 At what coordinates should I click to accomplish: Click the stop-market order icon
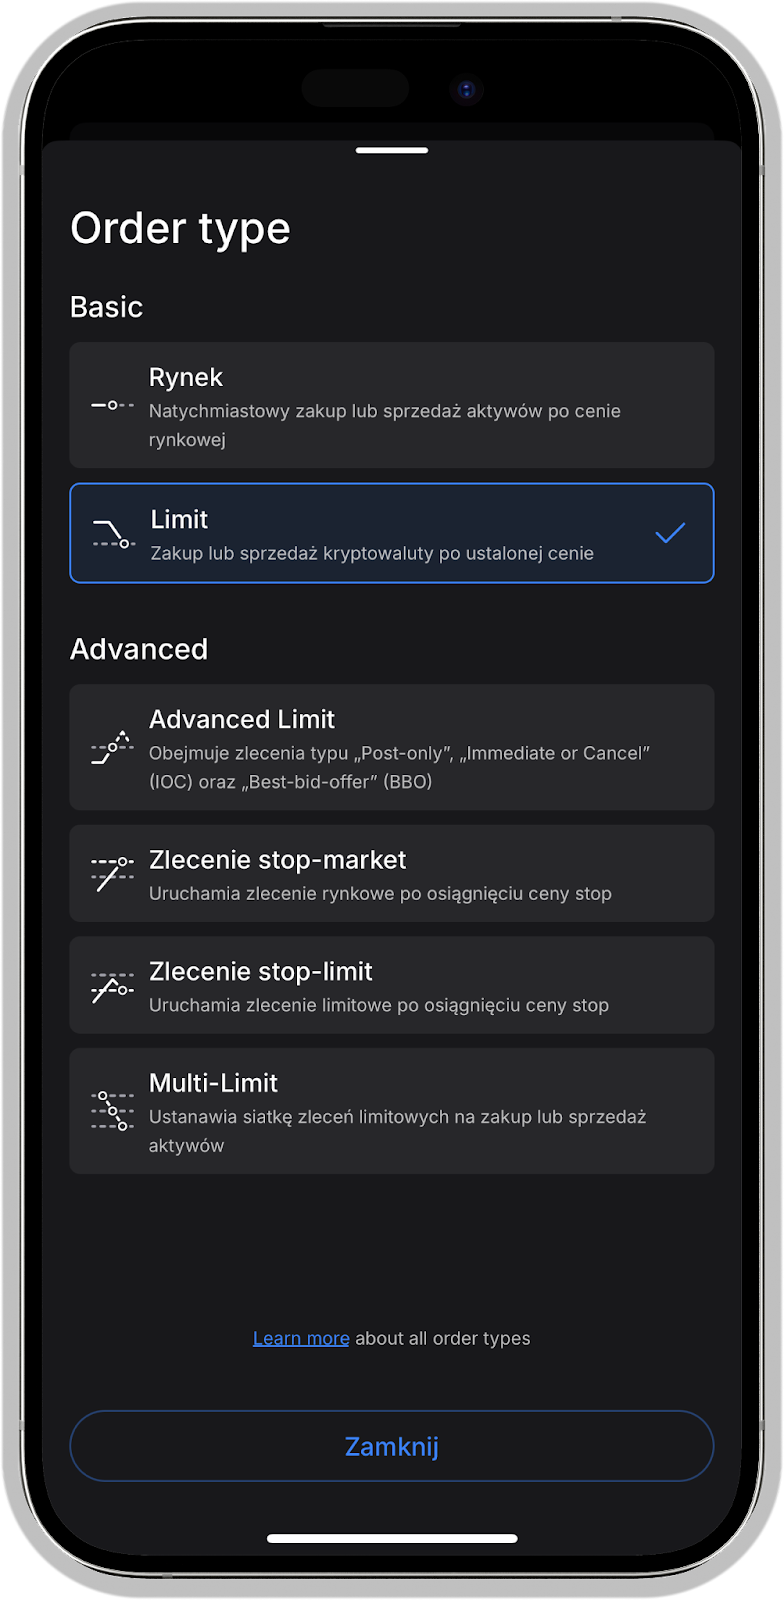(112, 874)
